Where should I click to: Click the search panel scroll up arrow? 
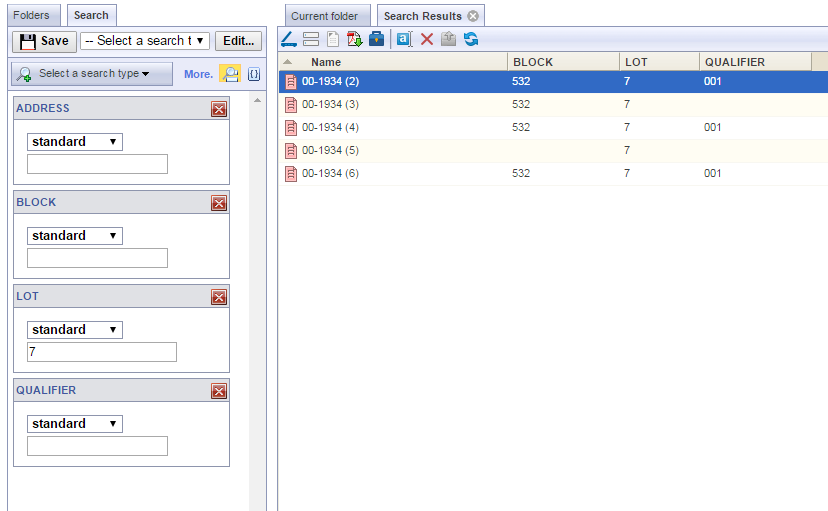257,100
